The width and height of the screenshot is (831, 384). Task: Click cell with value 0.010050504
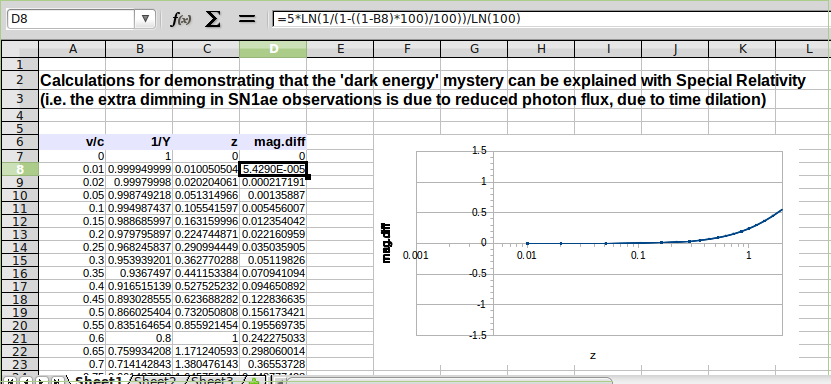pyautogui.click(x=206, y=169)
